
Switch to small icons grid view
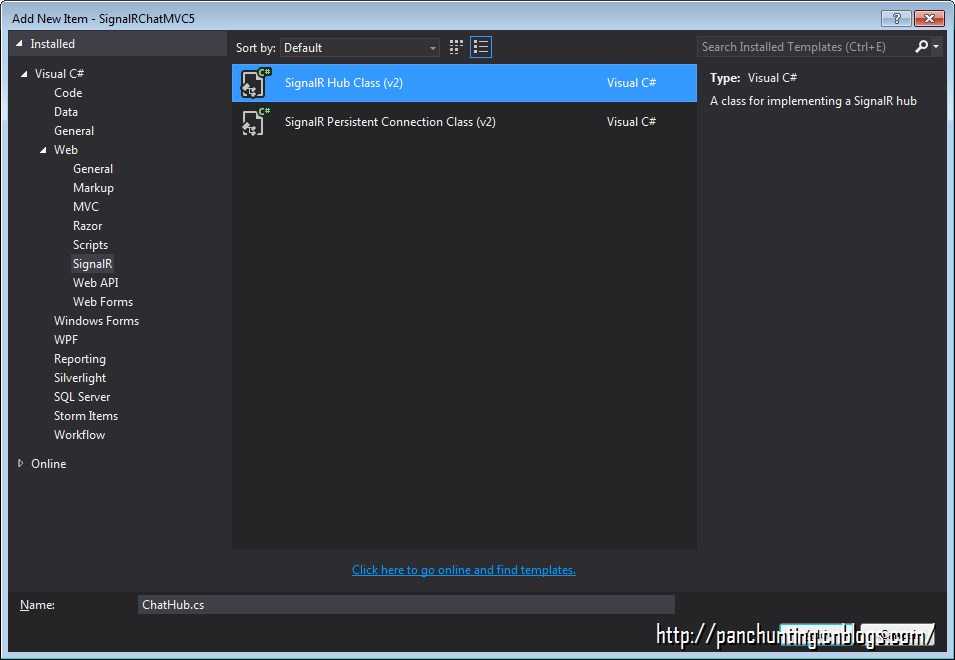tap(456, 47)
